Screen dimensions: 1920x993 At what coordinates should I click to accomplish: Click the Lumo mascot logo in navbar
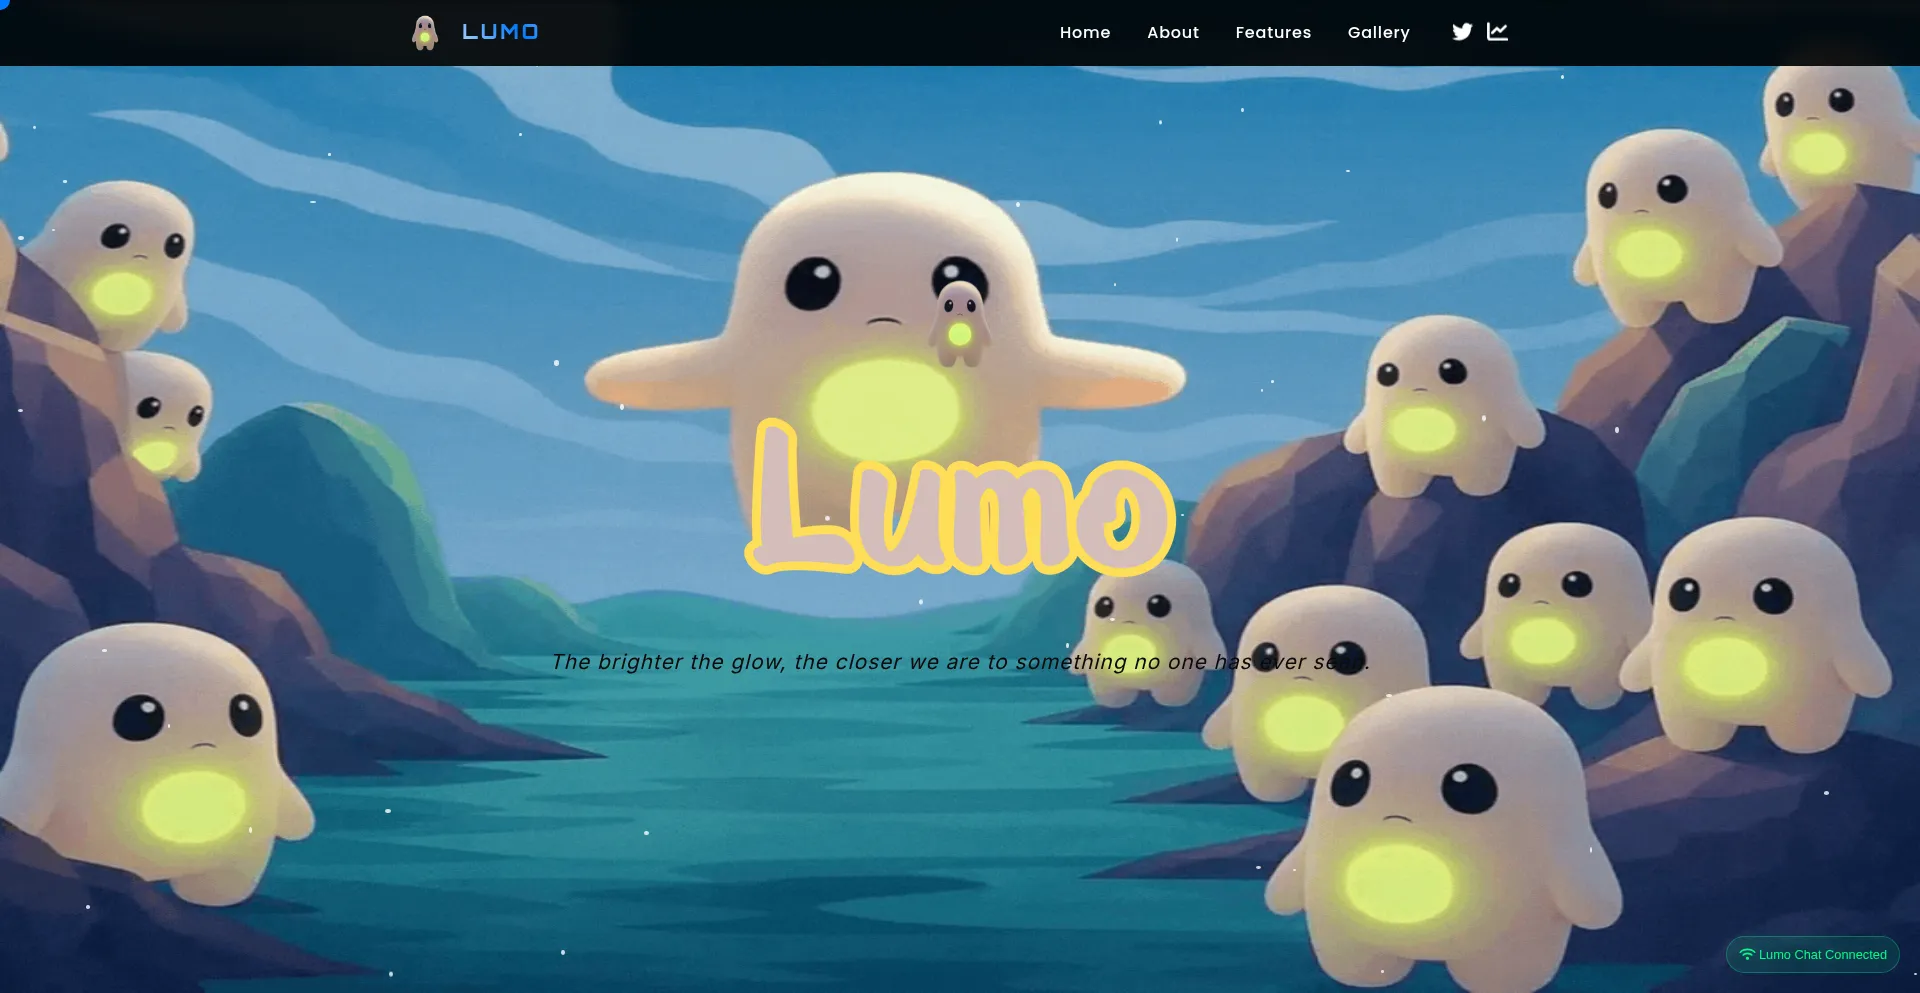[x=425, y=33]
